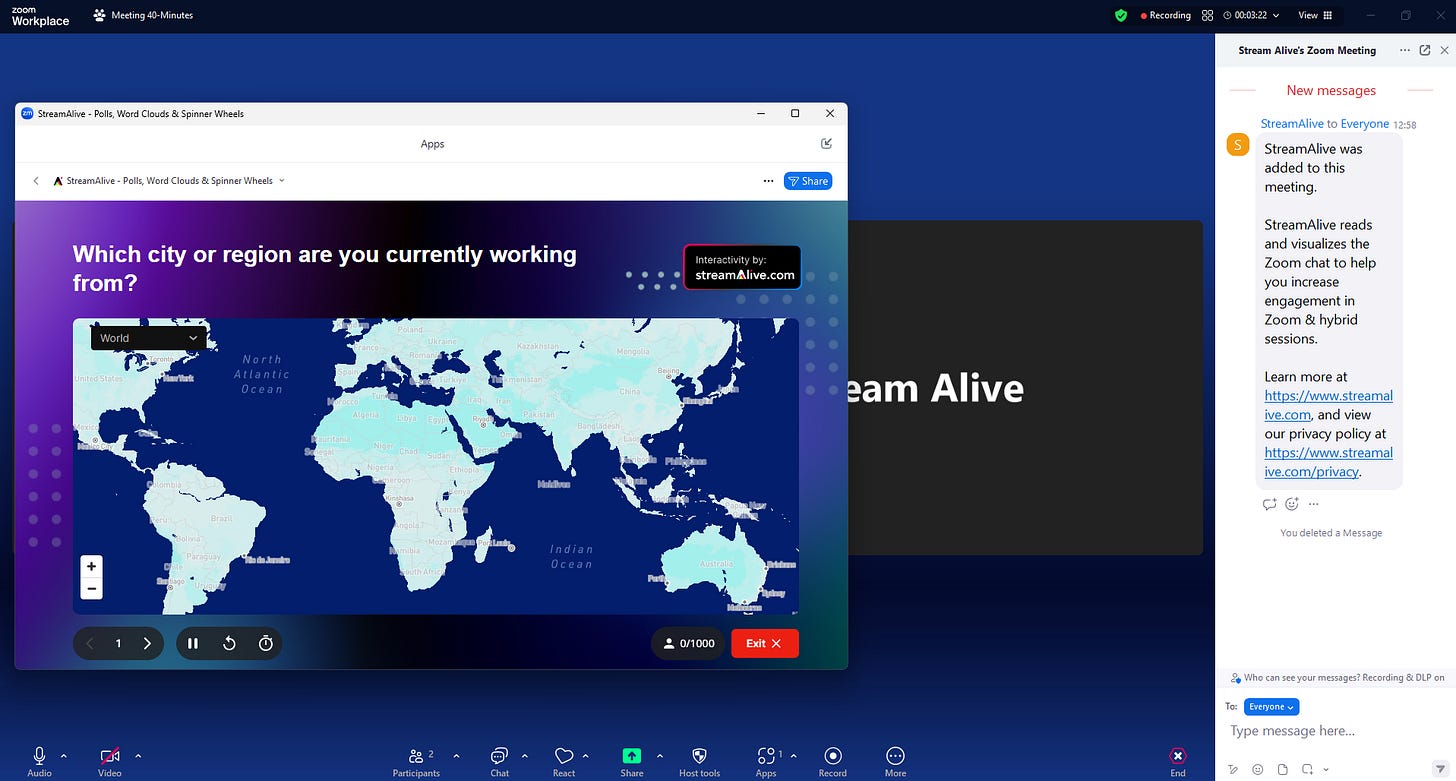Screen dimensions: 1456x781
Task: Add emoji reaction to StreamAlive message
Action: click(x=1292, y=504)
